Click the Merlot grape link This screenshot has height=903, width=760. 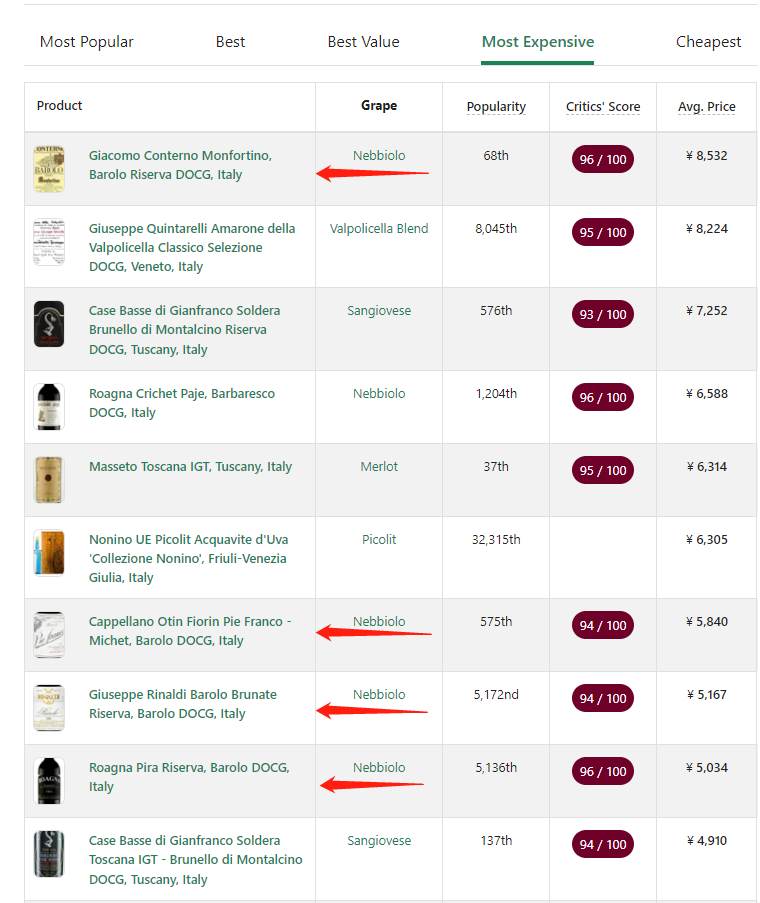click(x=379, y=467)
